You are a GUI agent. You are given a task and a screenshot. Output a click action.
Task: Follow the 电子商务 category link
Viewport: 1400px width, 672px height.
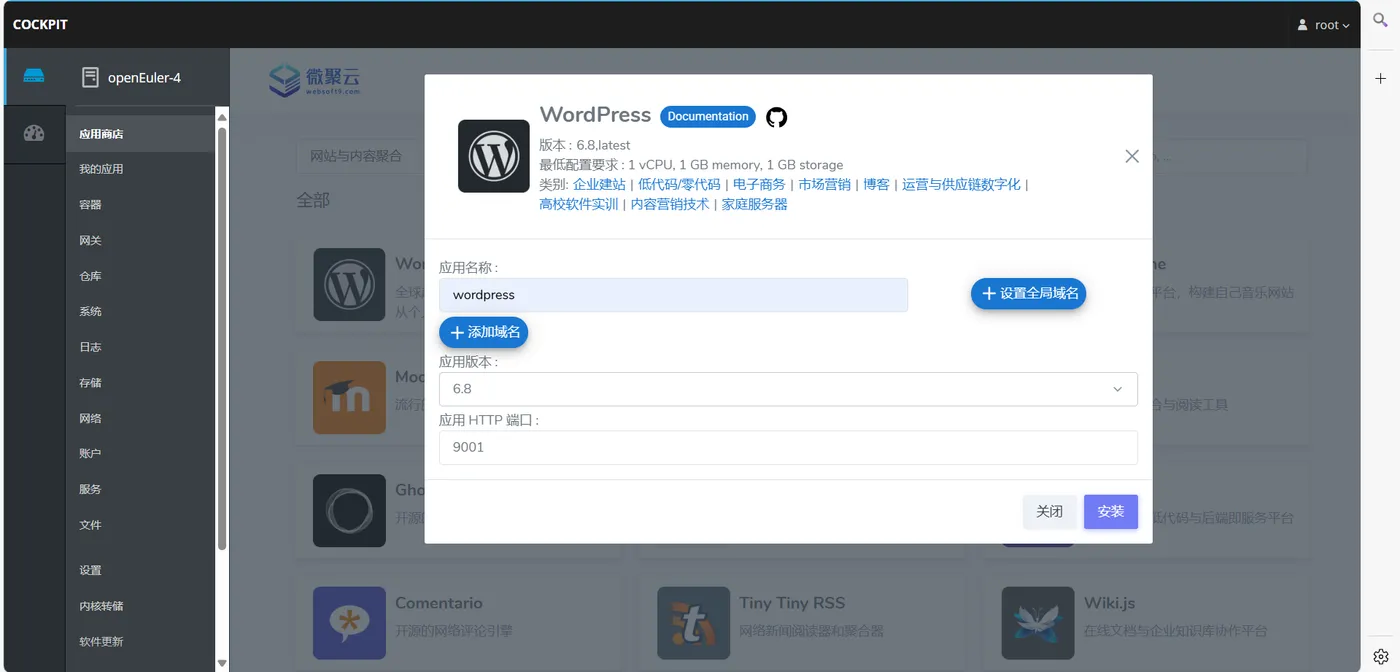point(759,185)
